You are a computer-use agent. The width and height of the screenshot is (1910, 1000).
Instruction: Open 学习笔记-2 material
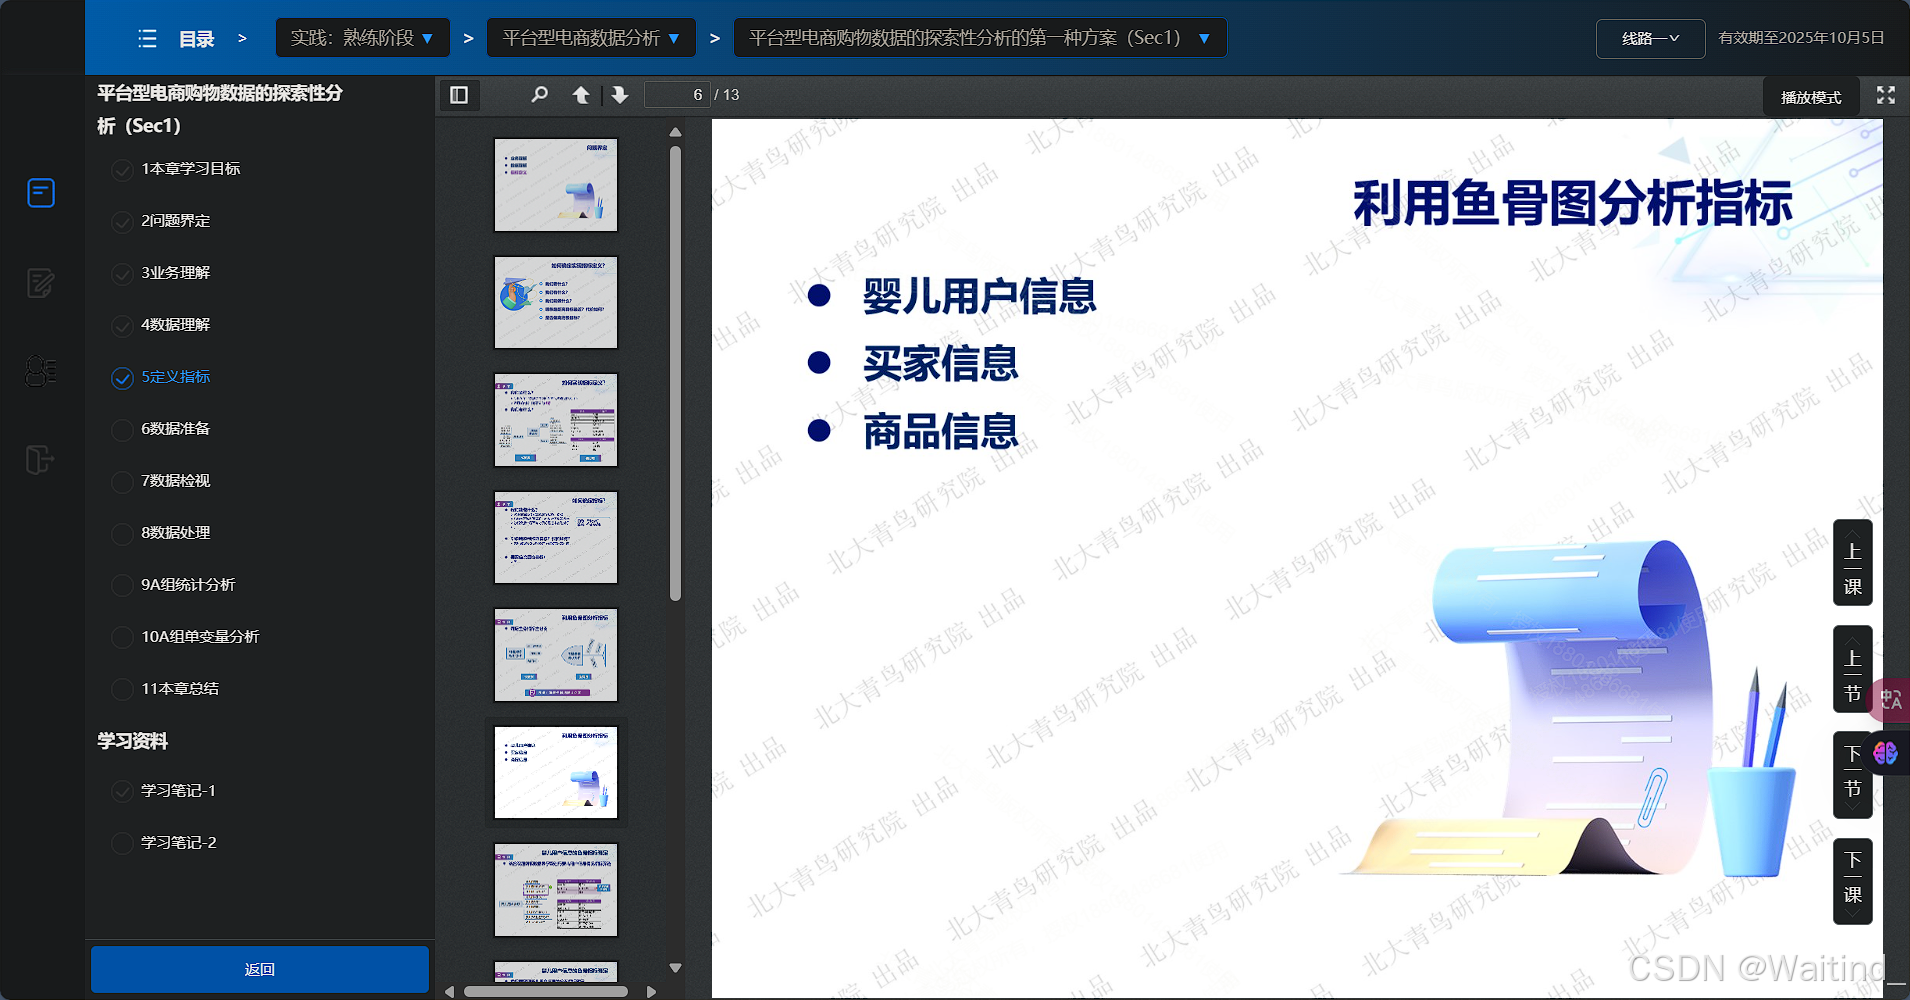click(178, 843)
